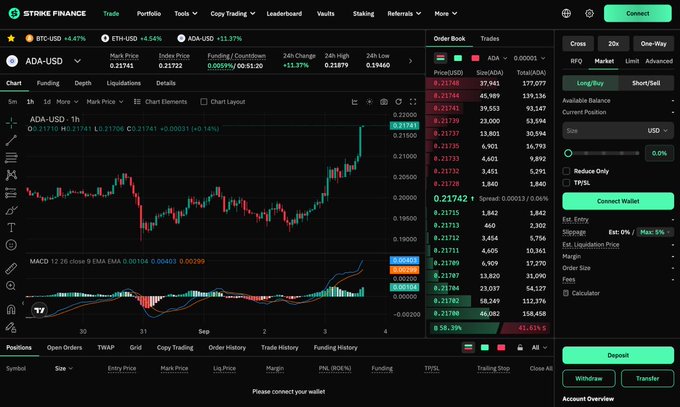680x407 pixels.
Task: Open the 20x leverage setting
Action: [x=613, y=44]
